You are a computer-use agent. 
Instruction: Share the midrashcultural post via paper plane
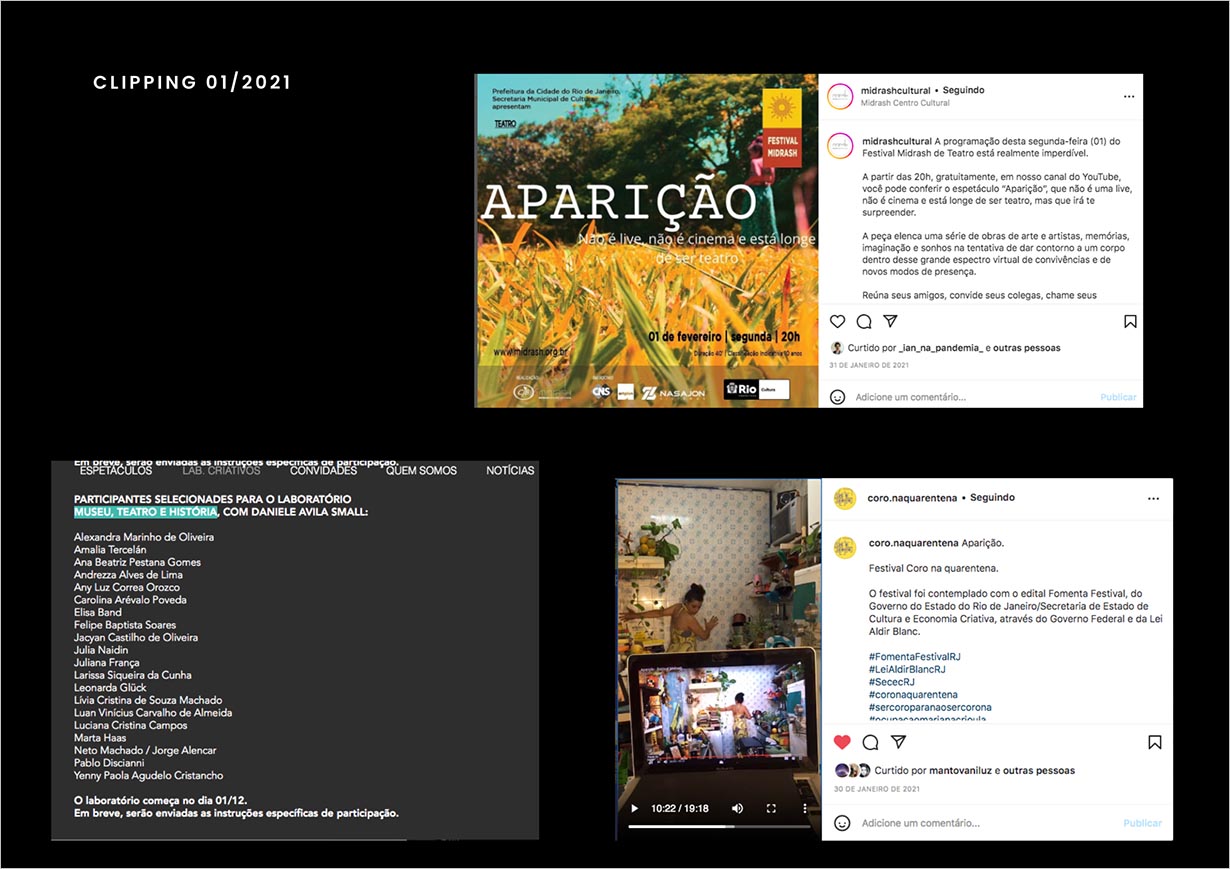point(890,321)
